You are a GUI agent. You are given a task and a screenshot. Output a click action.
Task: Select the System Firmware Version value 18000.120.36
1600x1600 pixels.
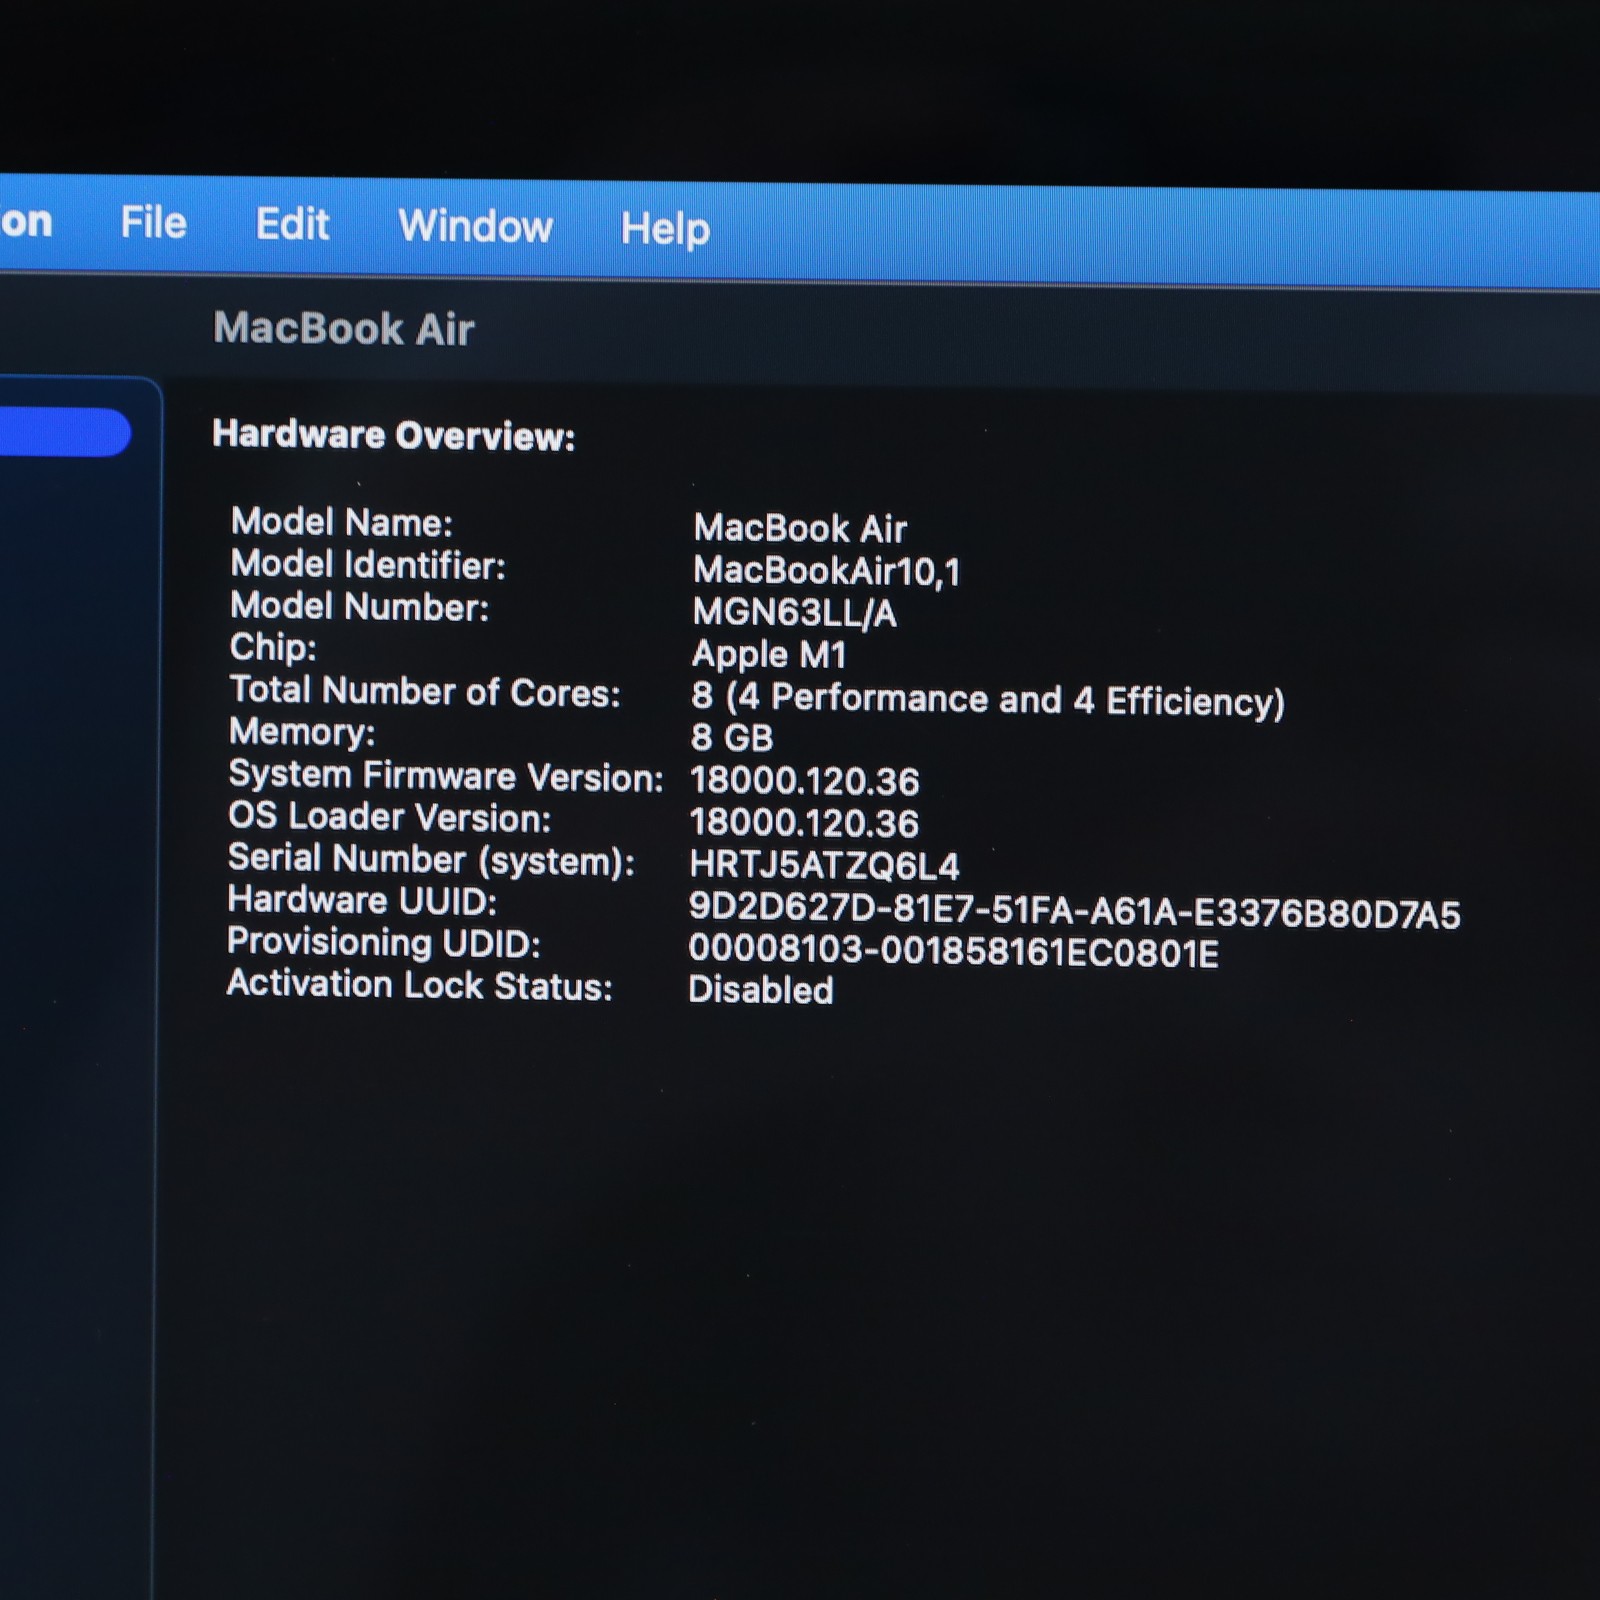(804, 781)
